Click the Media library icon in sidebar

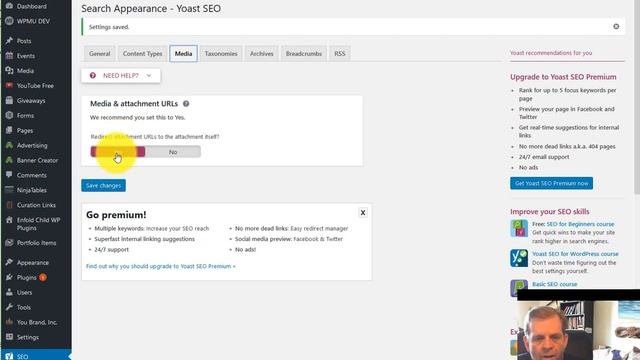9,71
